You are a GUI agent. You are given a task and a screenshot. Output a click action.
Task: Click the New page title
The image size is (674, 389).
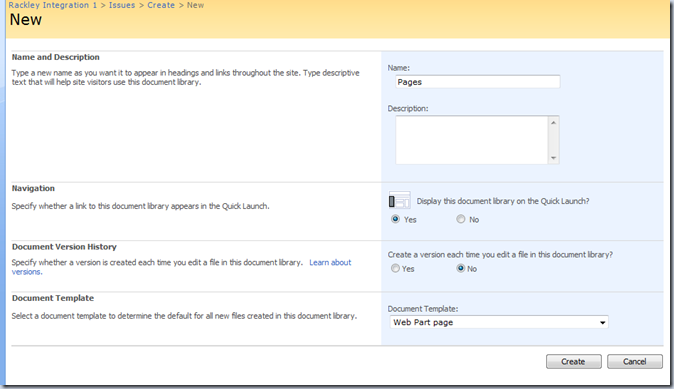click(26, 20)
